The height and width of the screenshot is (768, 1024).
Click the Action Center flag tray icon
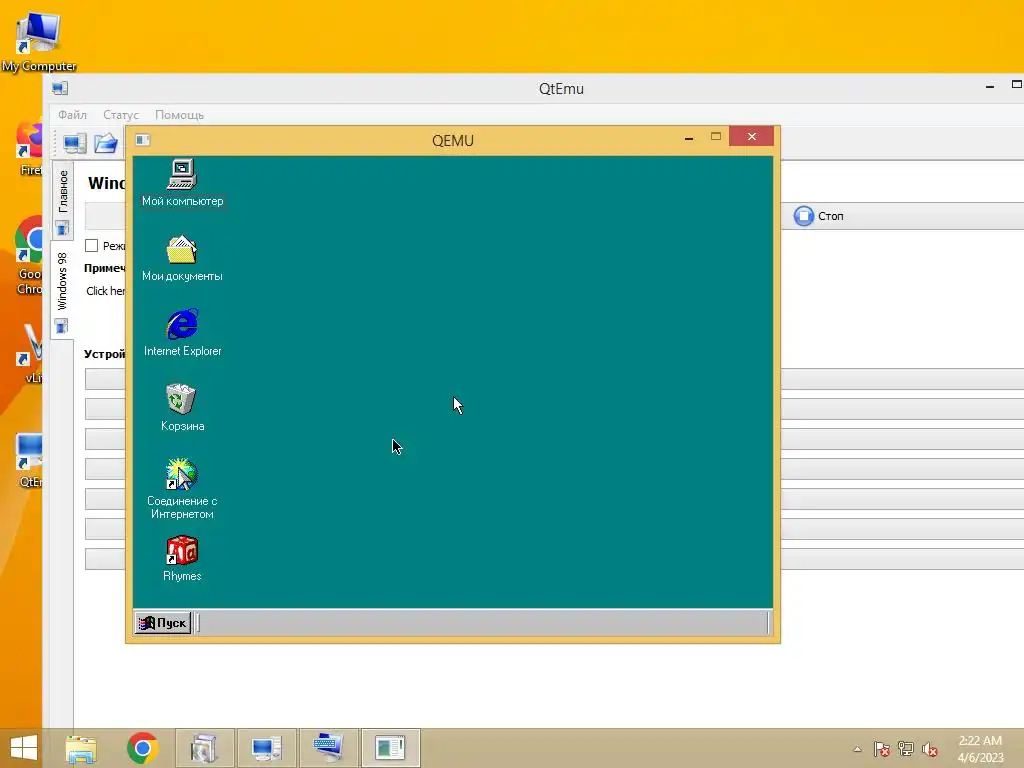pos(882,748)
